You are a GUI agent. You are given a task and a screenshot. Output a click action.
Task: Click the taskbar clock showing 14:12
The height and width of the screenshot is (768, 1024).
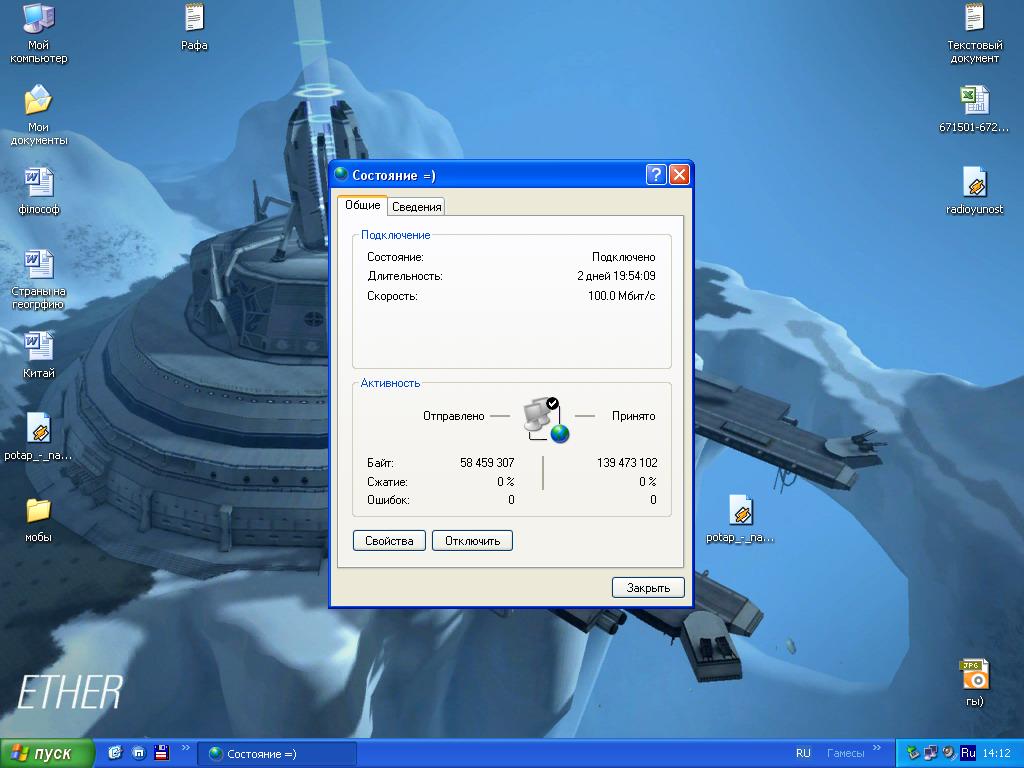997,753
